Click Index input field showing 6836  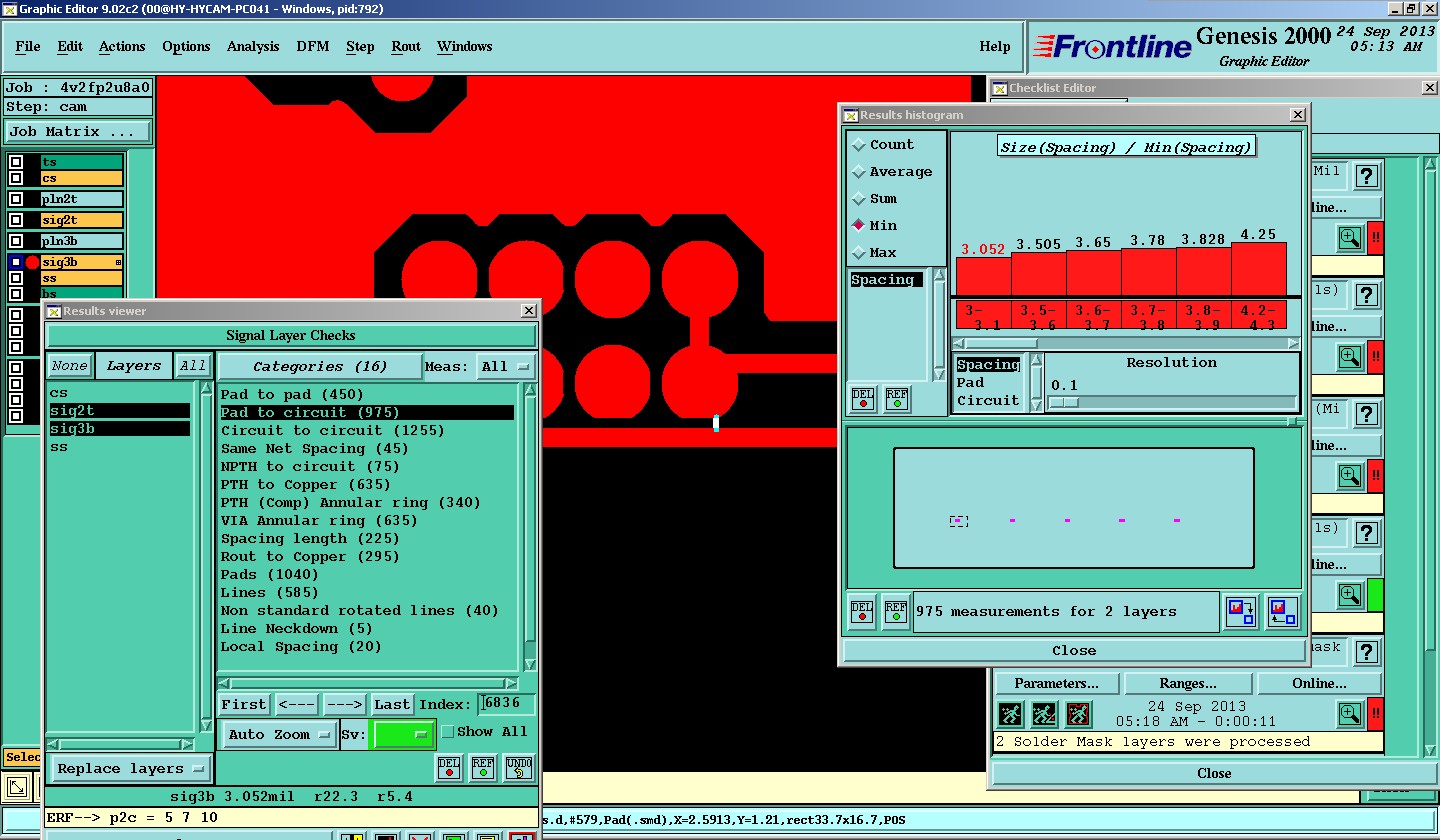[x=507, y=705]
